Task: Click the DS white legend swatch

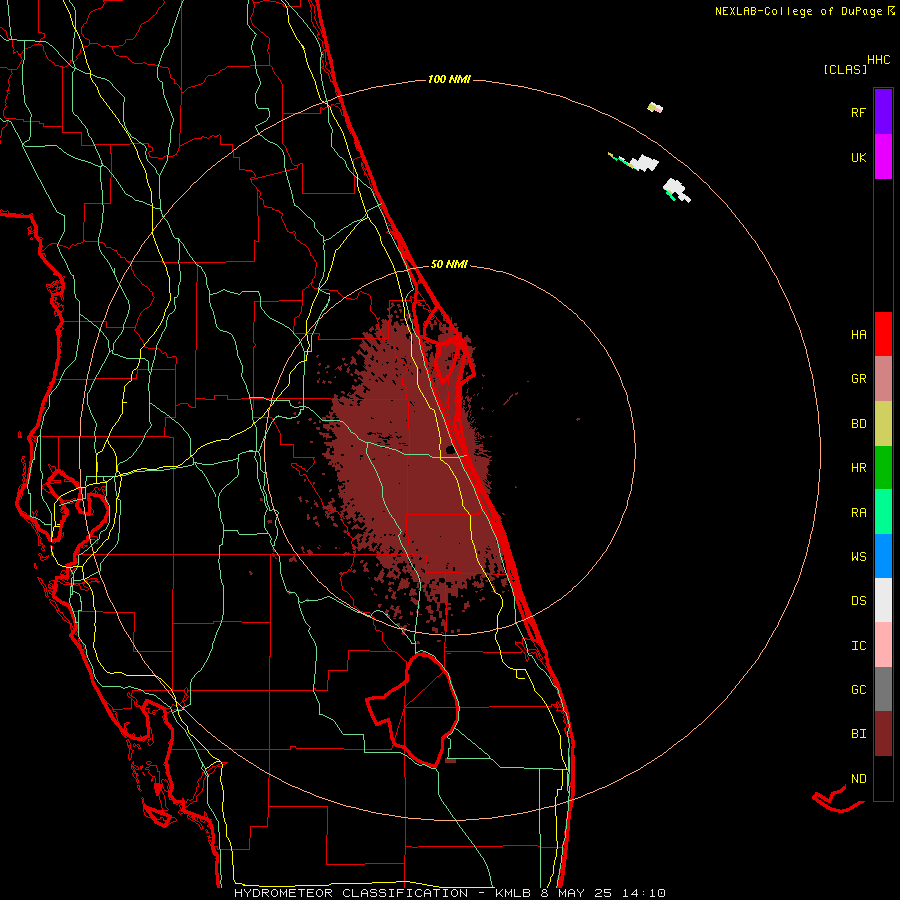Action: pos(883,600)
